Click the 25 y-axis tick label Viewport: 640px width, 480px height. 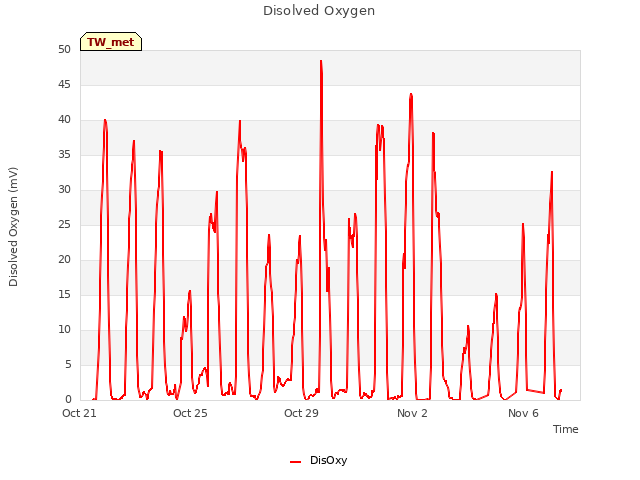[64, 225]
